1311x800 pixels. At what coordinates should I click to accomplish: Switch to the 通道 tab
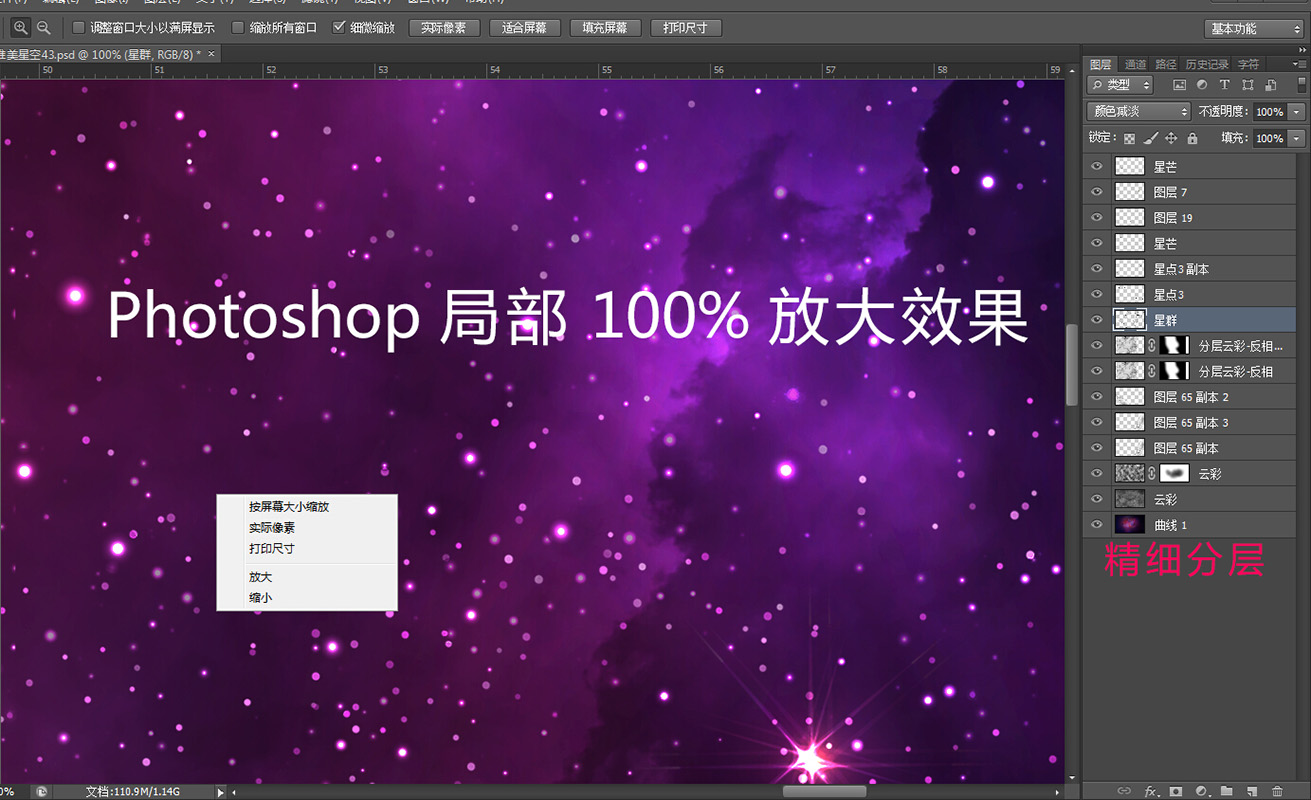pos(1135,64)
